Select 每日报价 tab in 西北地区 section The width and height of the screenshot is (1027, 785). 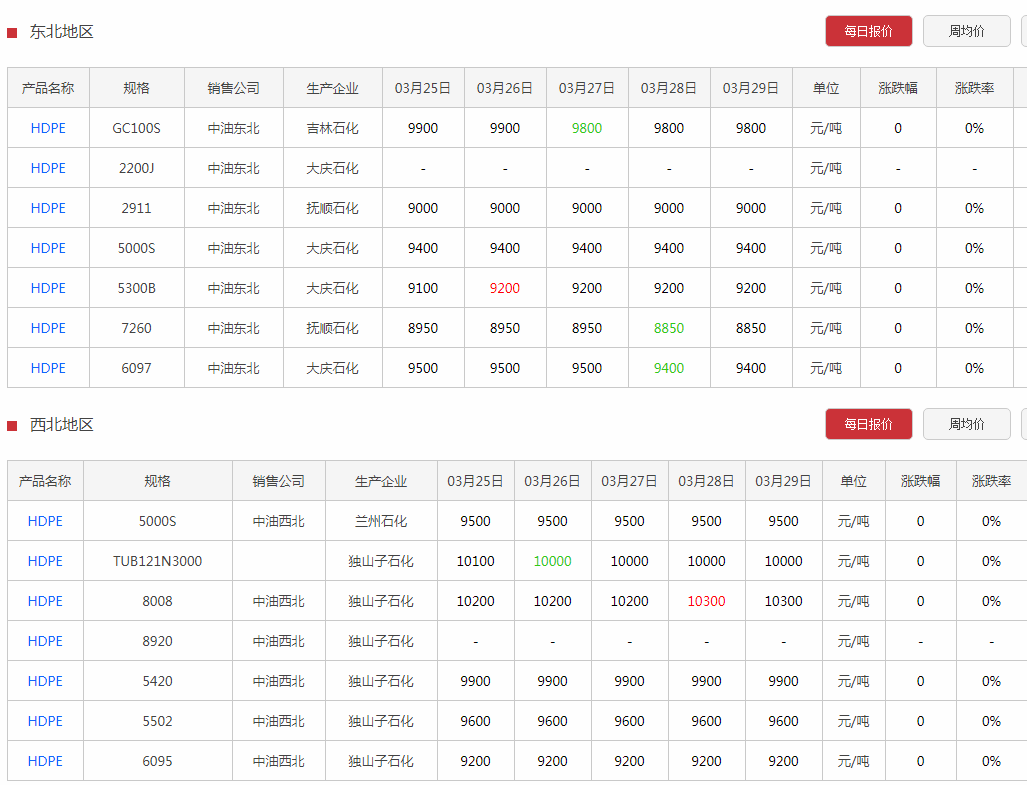868,424
